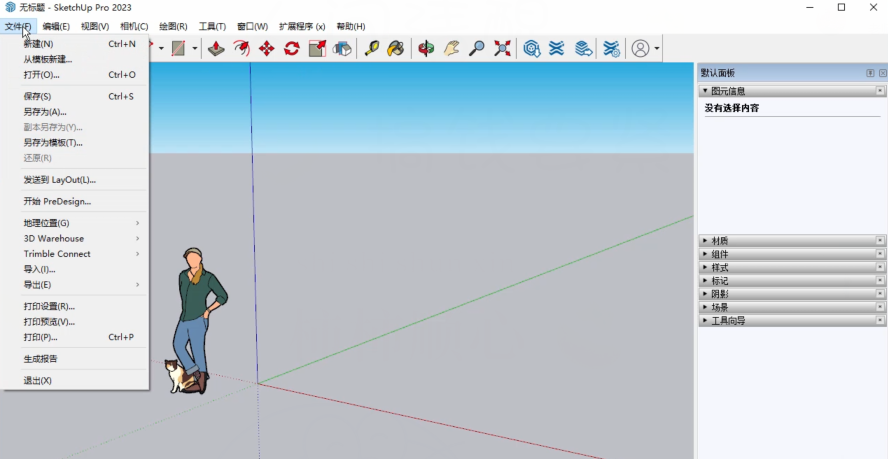Image resolution: width=888 pixels, height=459 pixels.
Task: Click the Send to LayOut toolbar icon
Action: pos(583,48)
